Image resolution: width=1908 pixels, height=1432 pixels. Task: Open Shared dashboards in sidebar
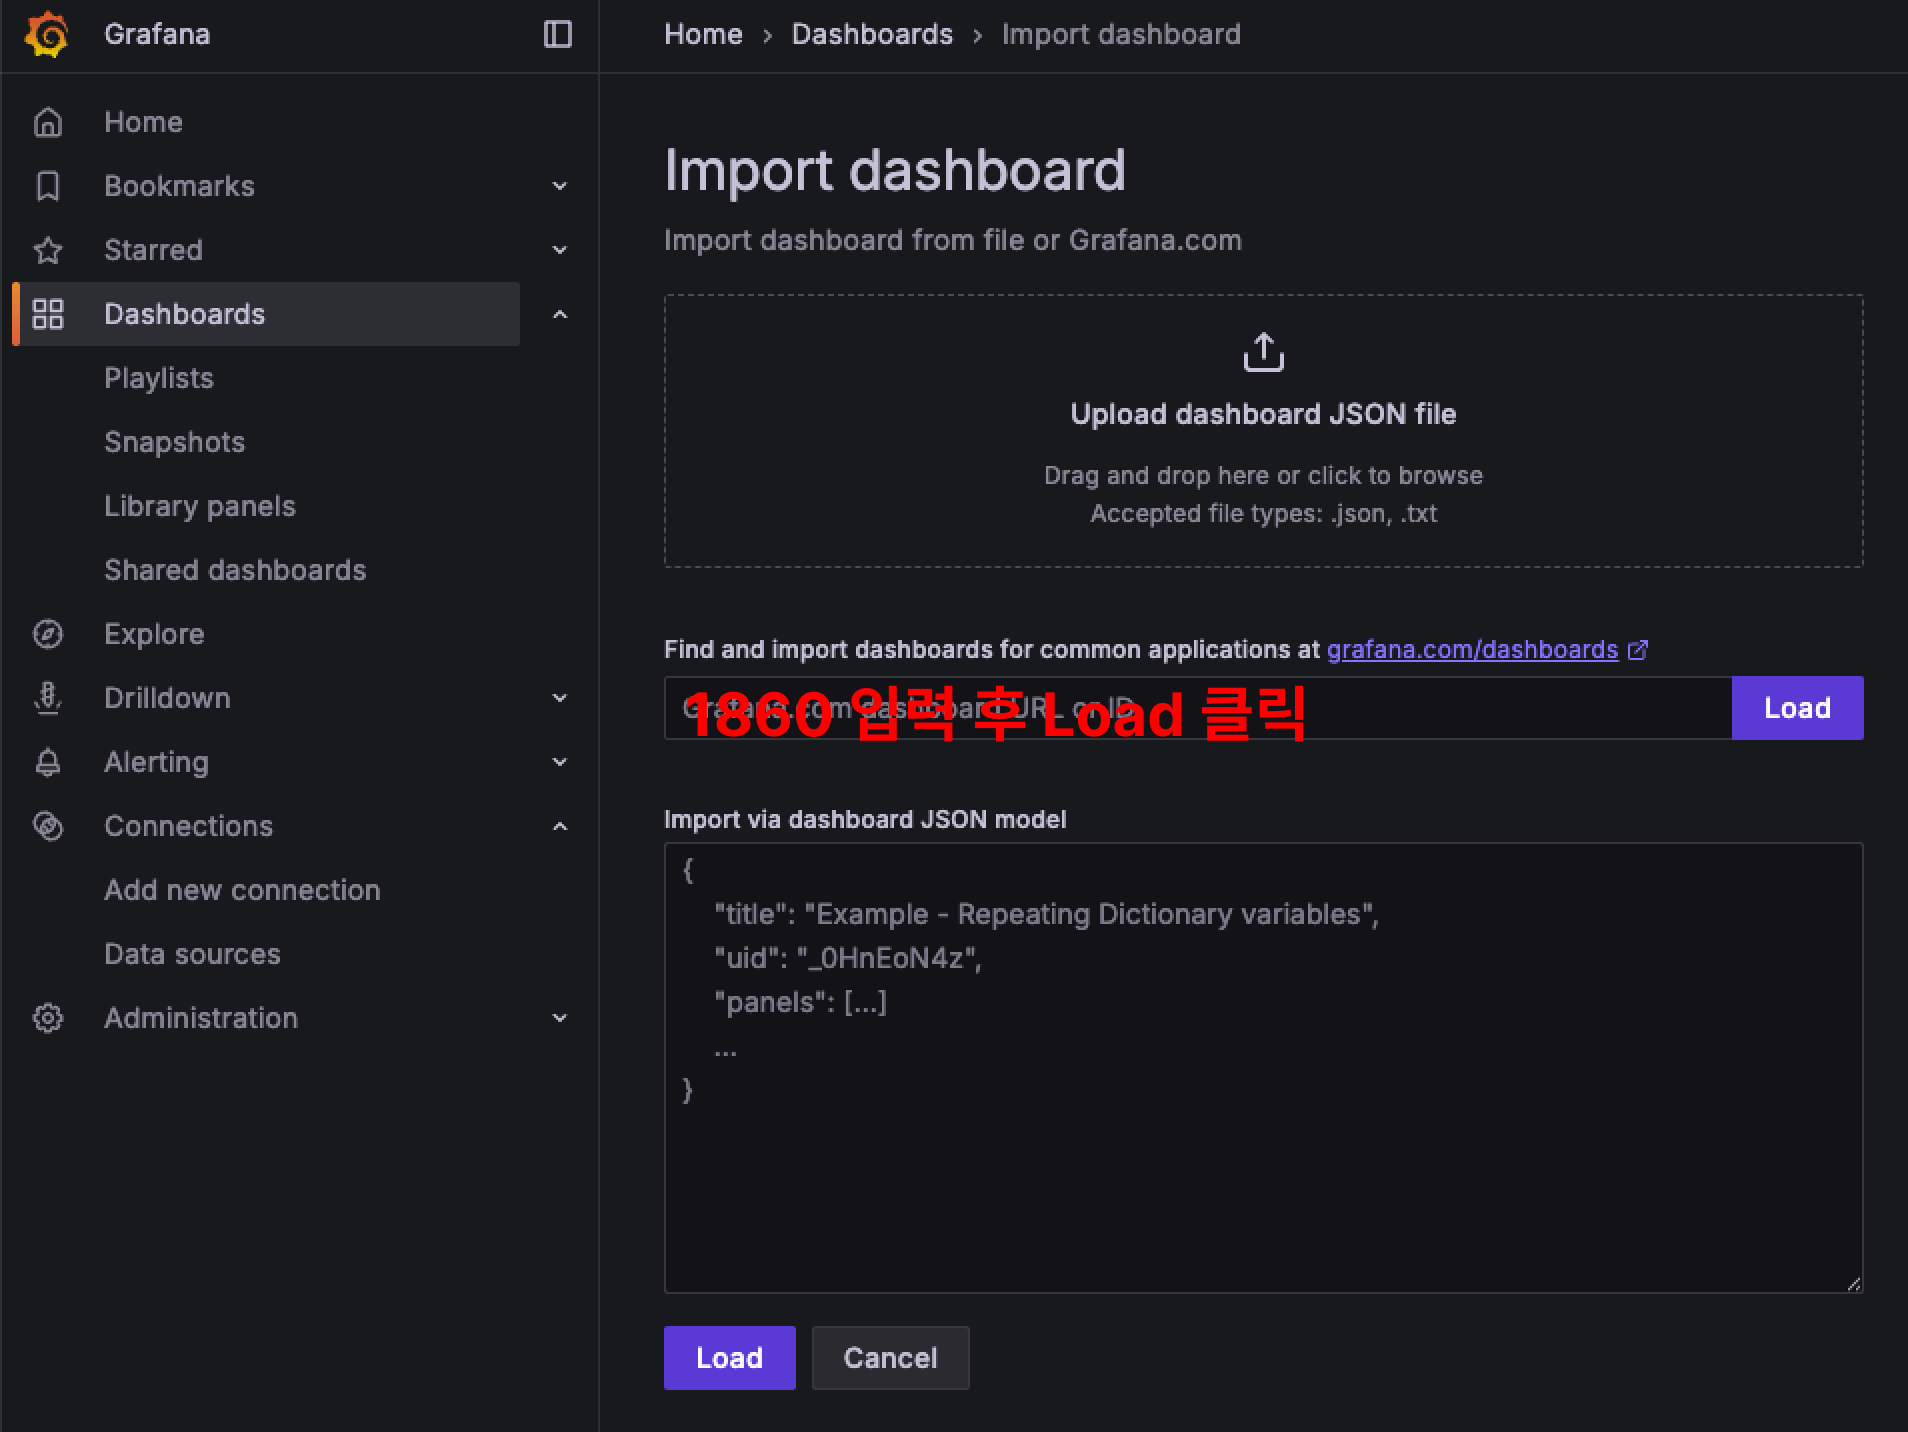pyautogui.click(x=235, y=570)
